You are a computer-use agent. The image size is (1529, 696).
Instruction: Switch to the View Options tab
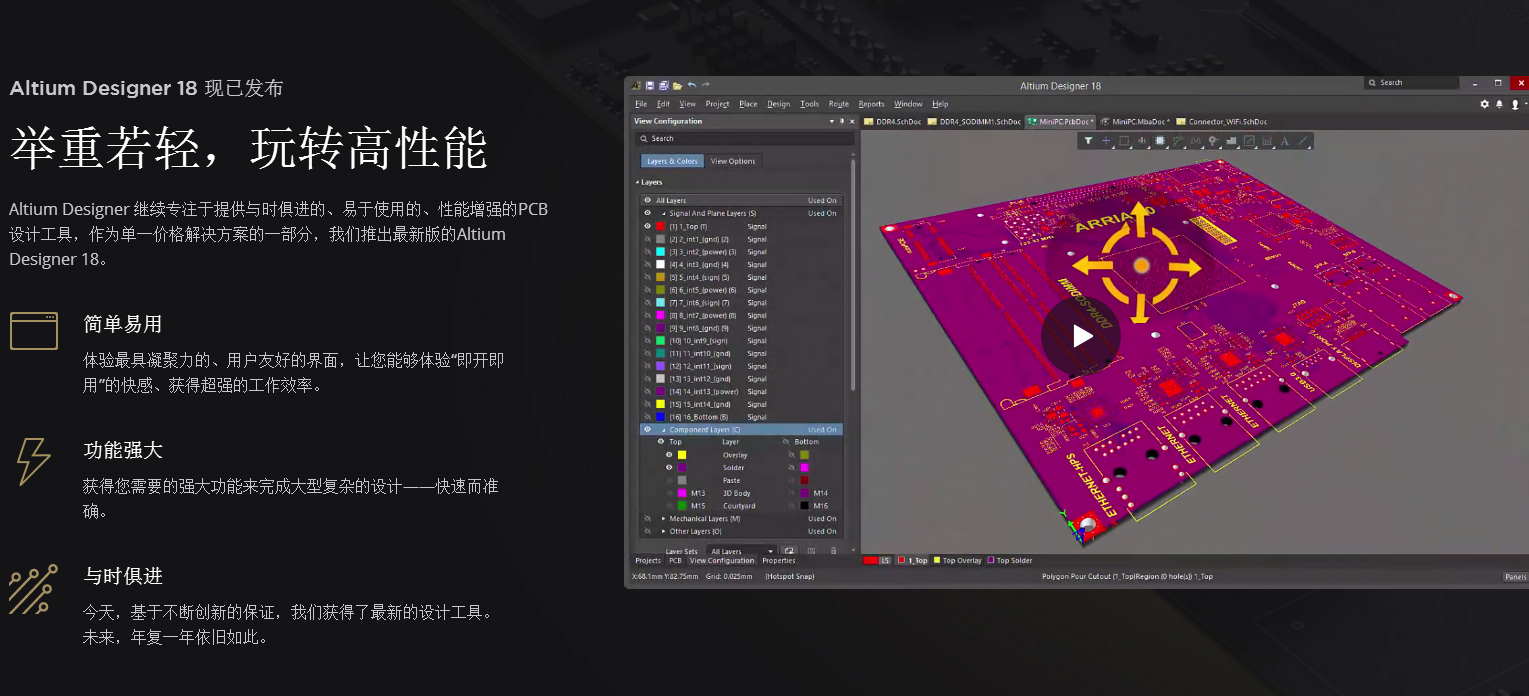733,161
